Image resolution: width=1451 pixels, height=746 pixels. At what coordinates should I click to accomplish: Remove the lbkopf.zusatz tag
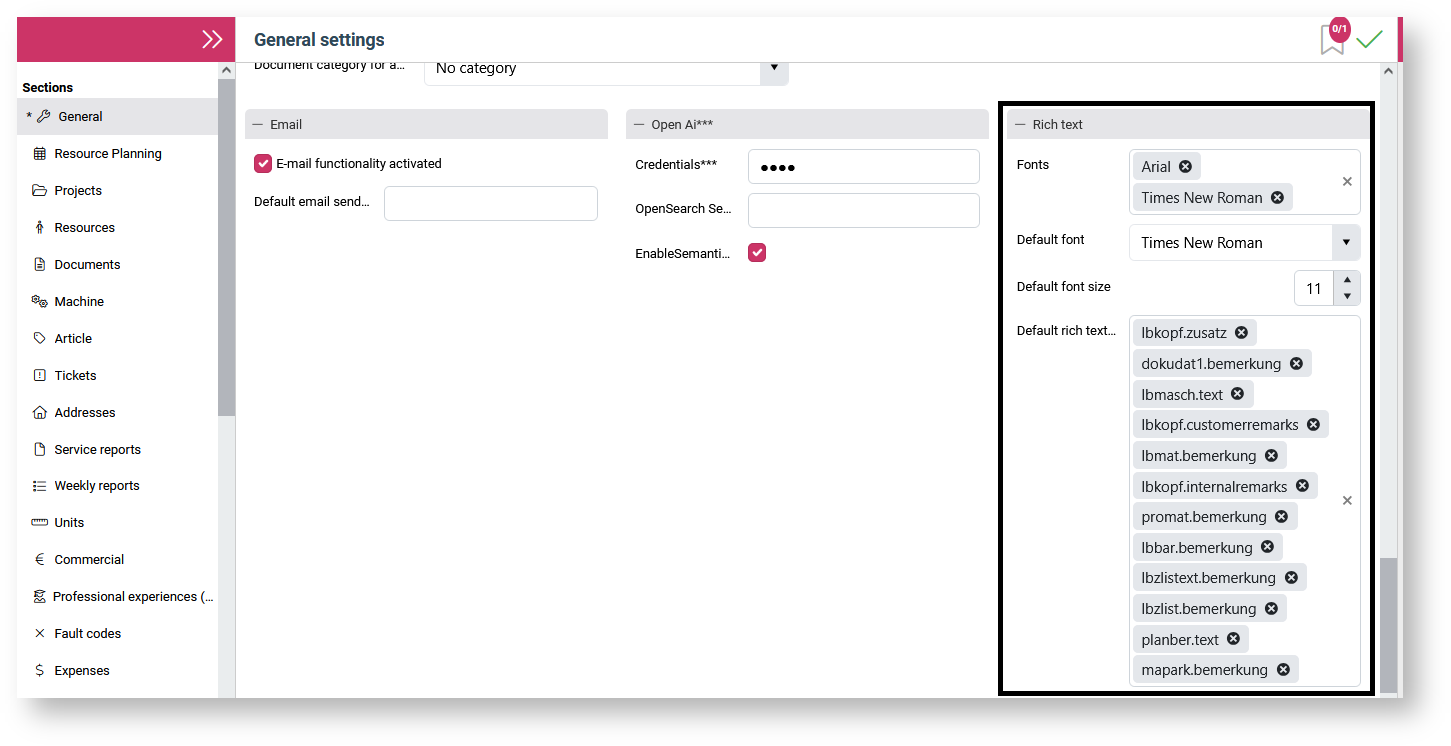pos(1241,333)
